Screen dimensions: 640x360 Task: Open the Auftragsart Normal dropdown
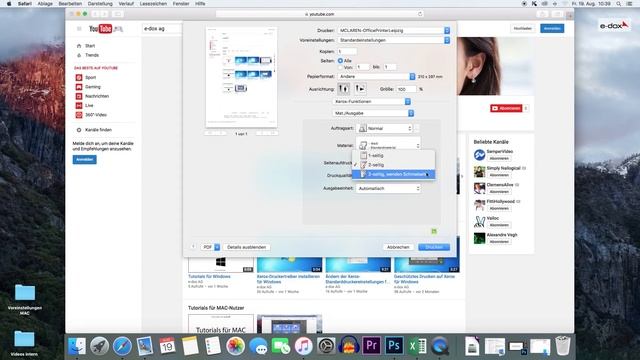click(385, 128)
